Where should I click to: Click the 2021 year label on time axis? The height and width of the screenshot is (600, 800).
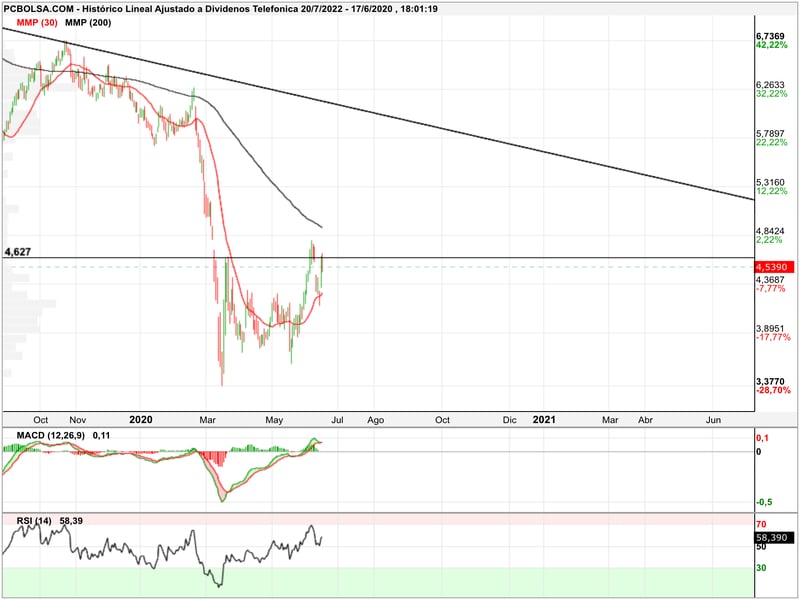pos(544,419)
